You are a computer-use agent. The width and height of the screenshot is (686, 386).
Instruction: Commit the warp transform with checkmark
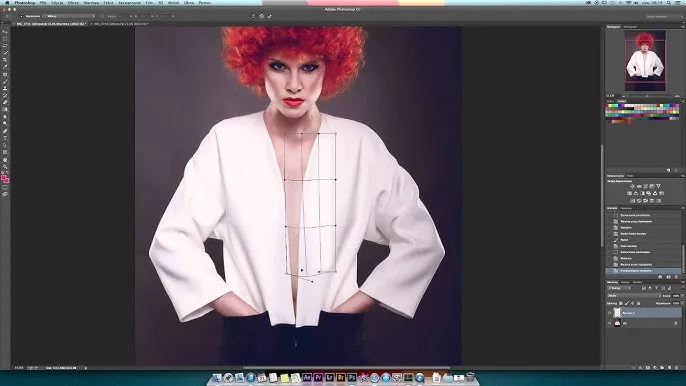[270, 16]
